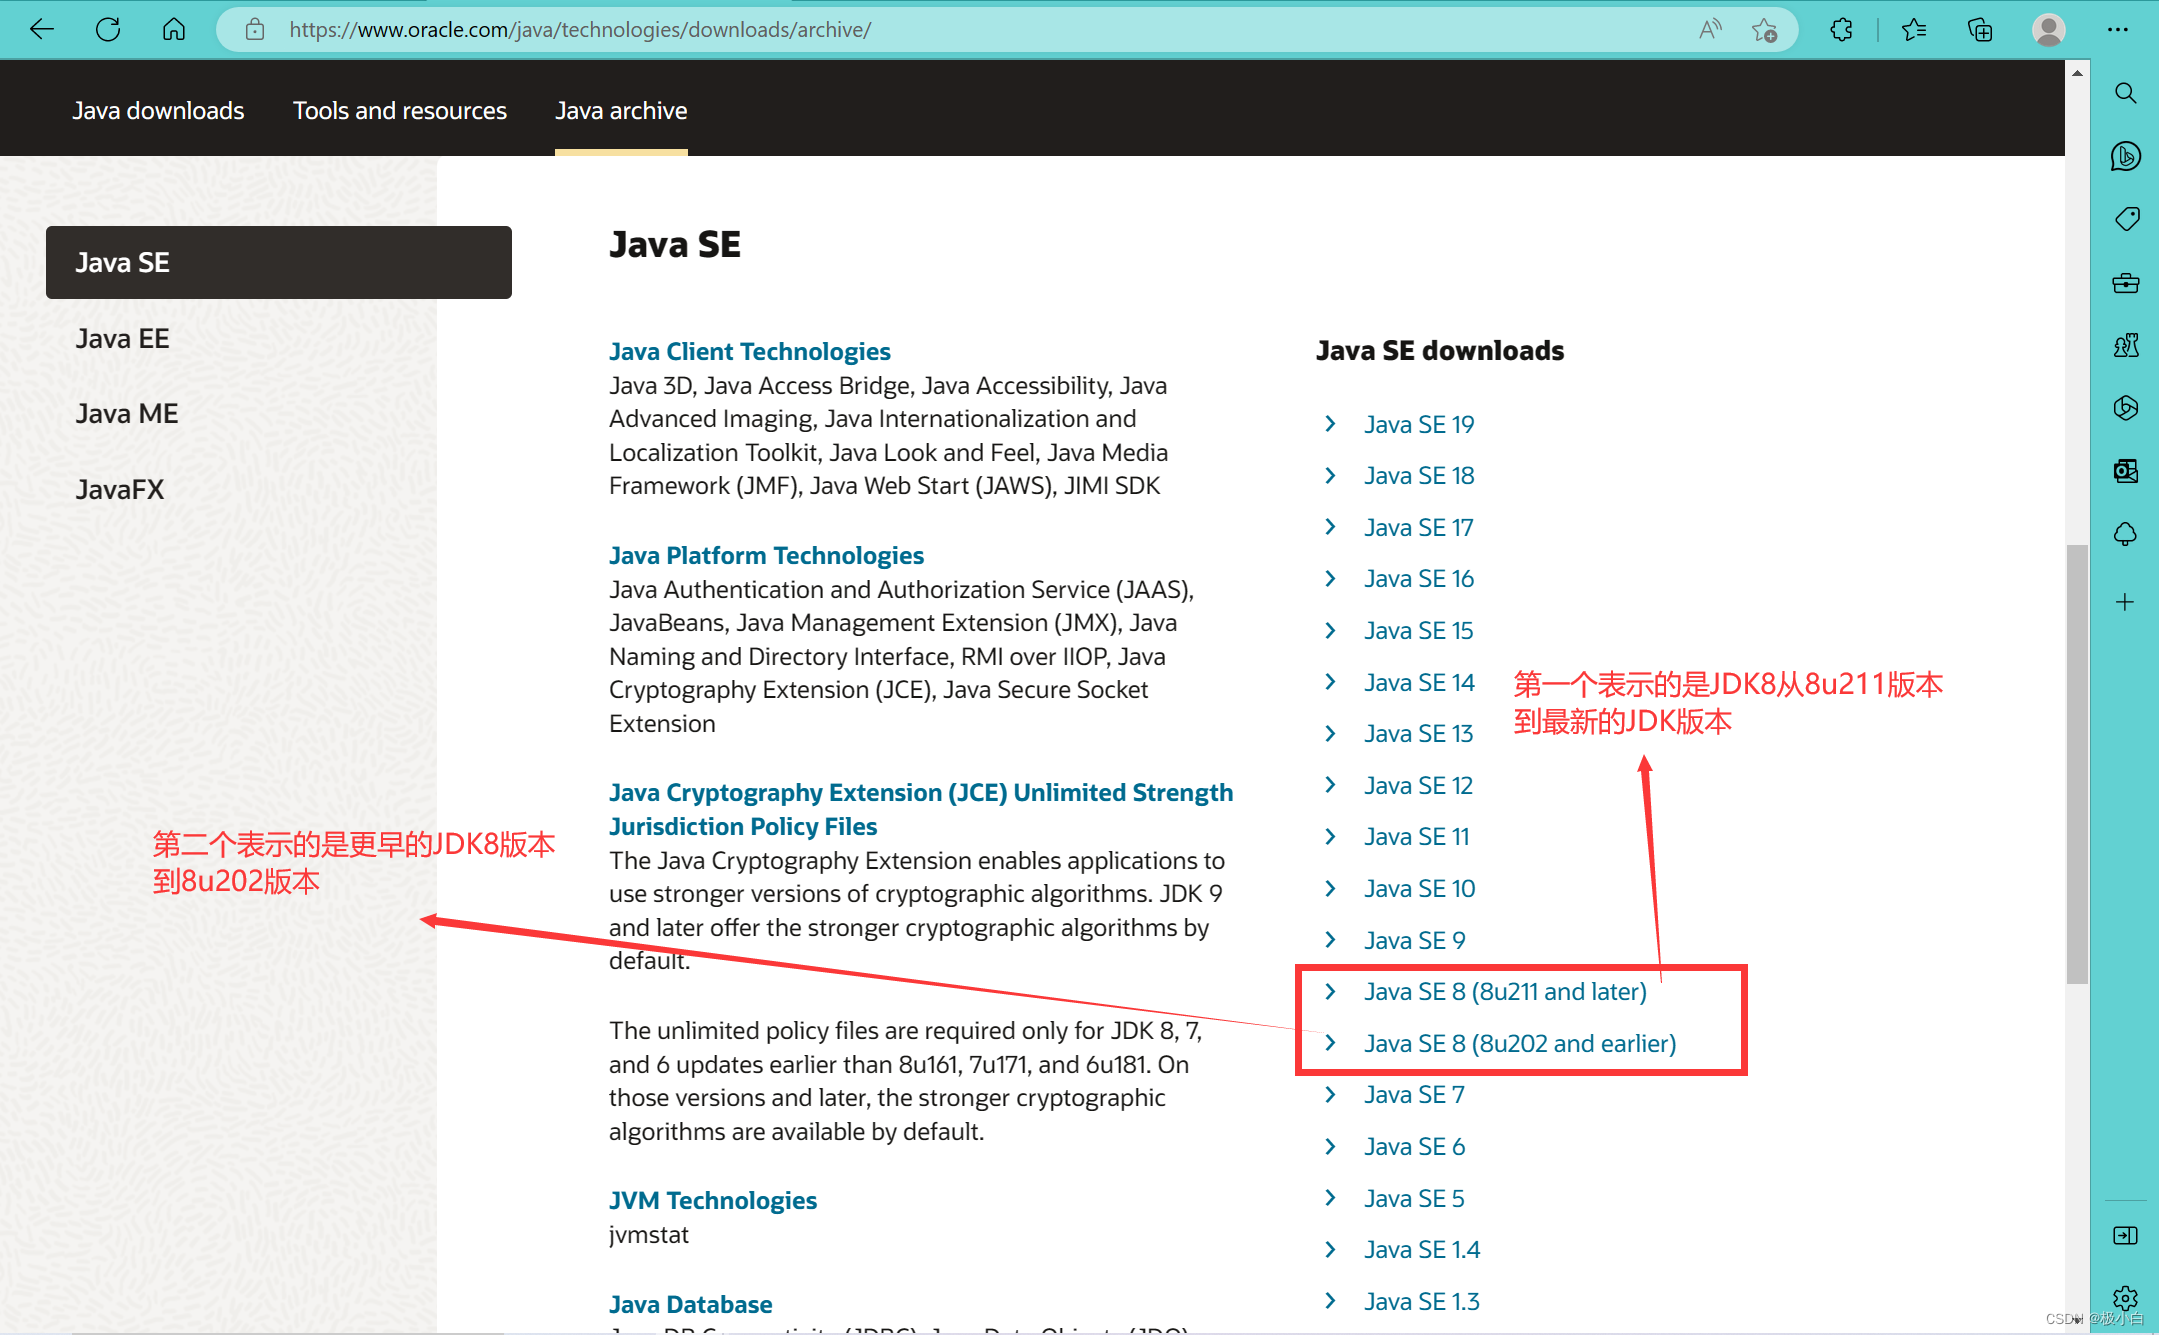The image size is (2159, 1335).
Task: Open the Shopping tag sidebar icon
Action: point(2125,219)
